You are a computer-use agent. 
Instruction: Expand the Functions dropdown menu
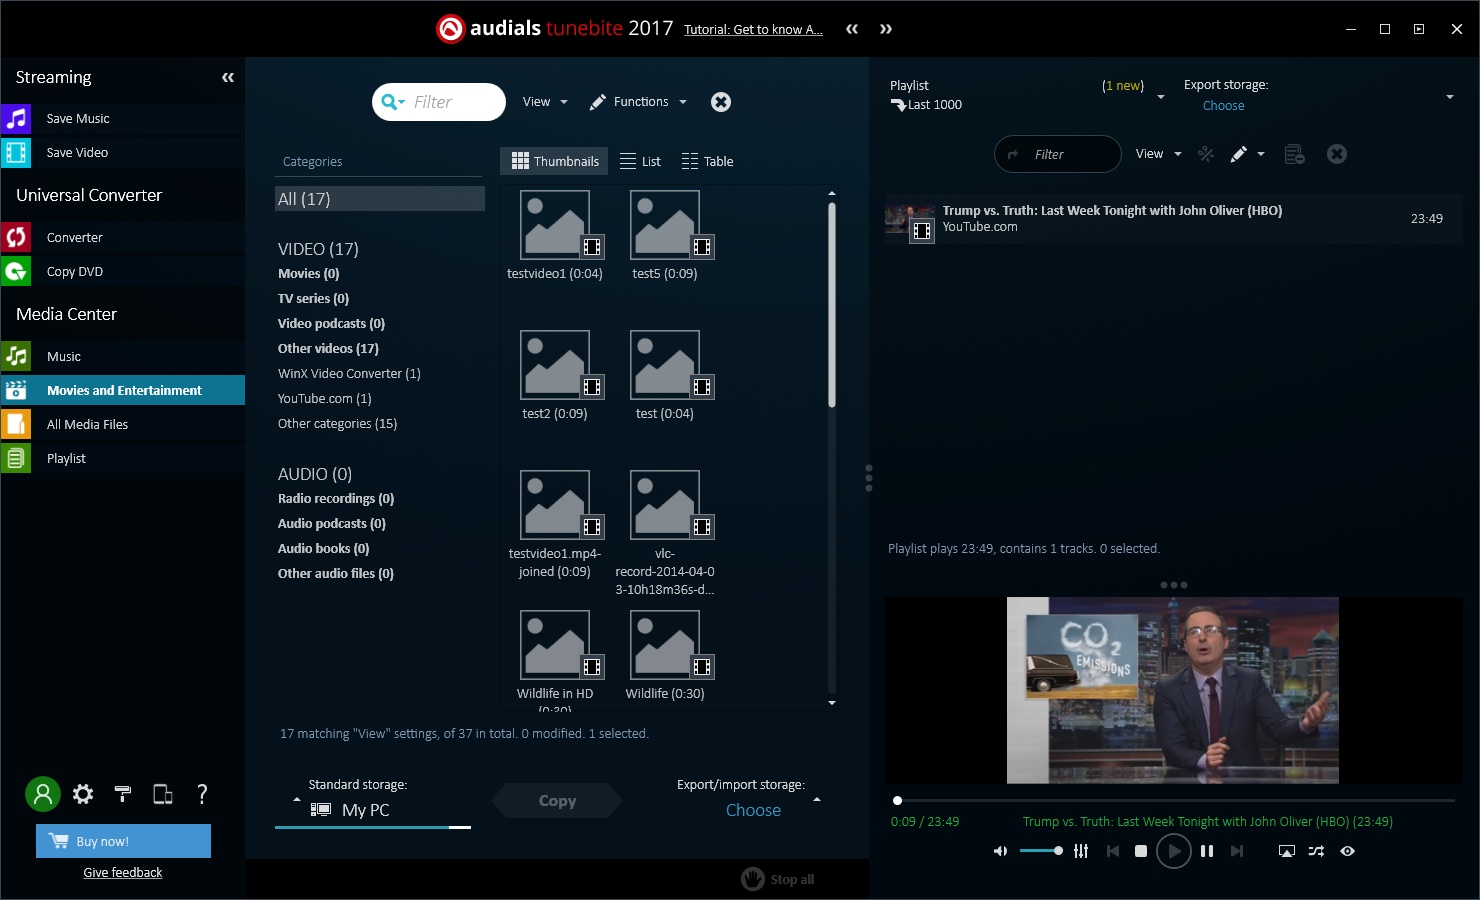point(640,101)
